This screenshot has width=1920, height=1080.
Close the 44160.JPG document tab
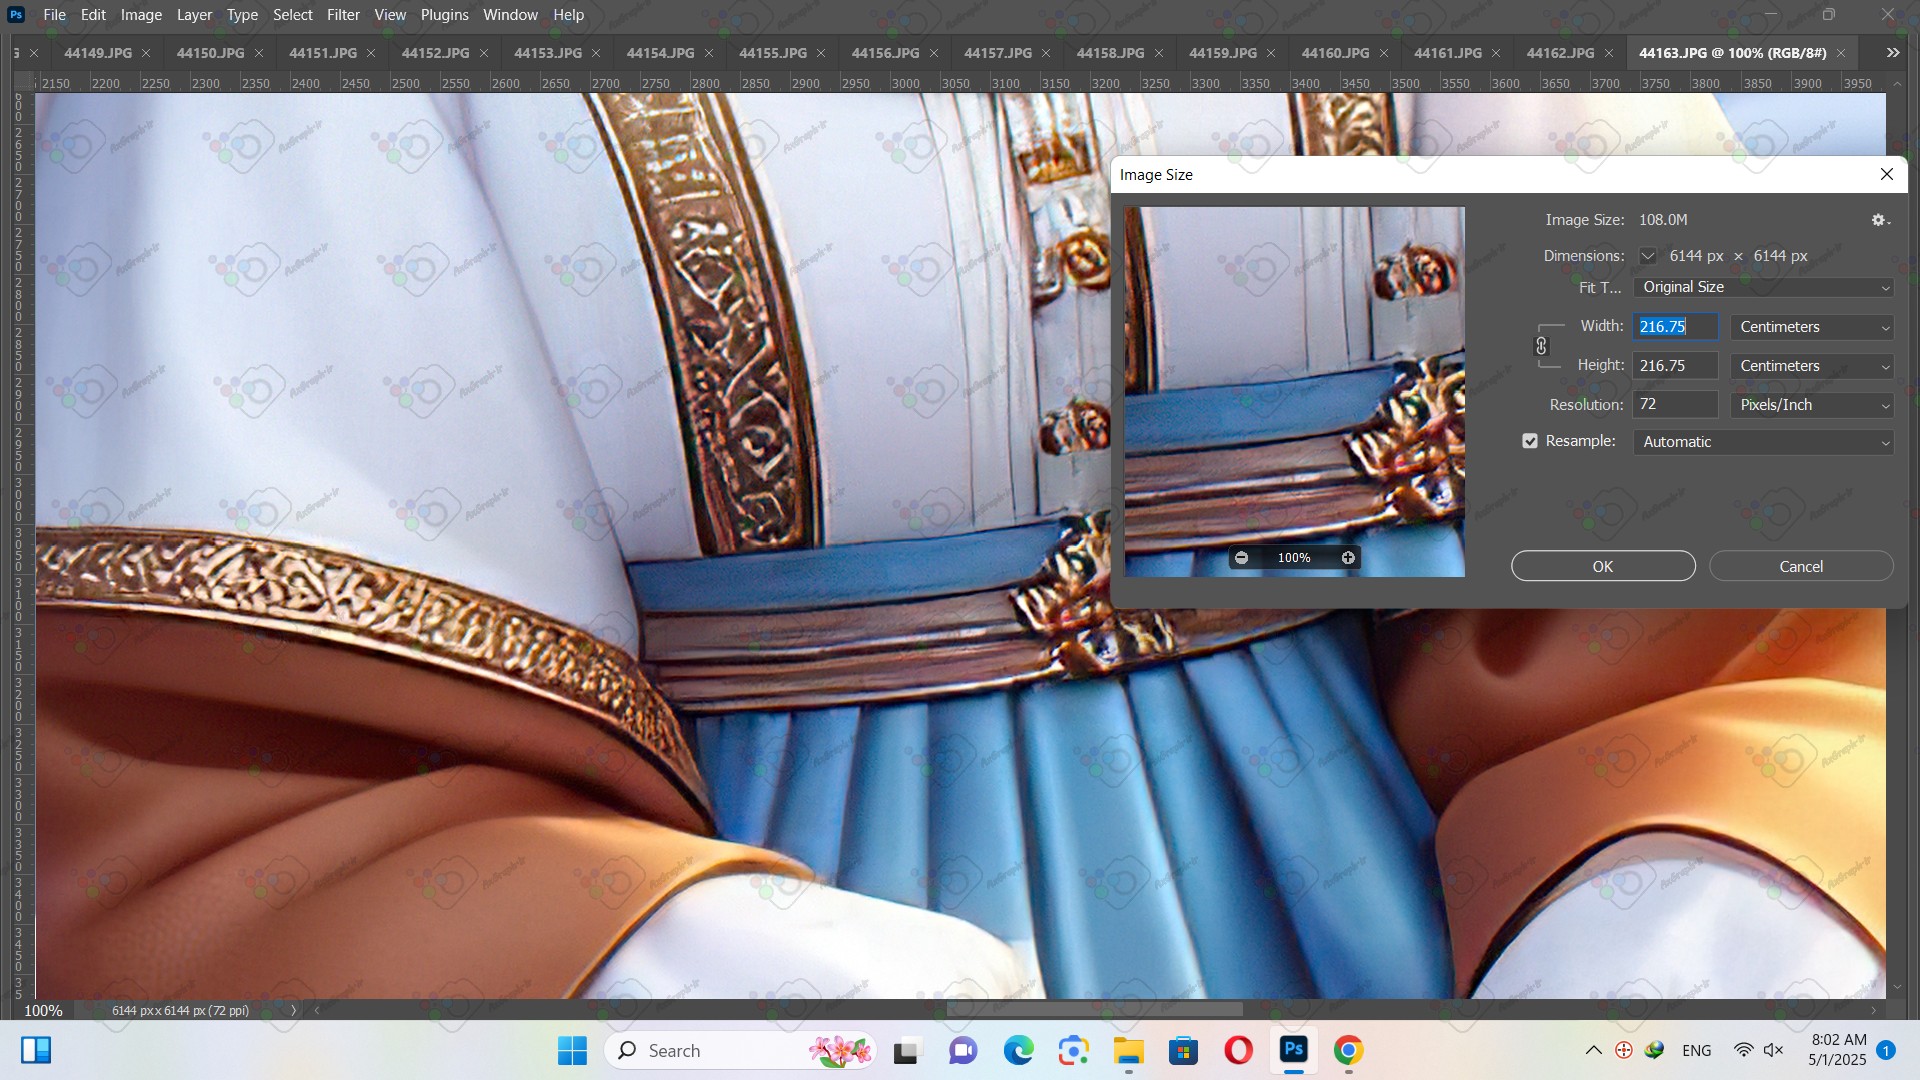pos(1384,53)
